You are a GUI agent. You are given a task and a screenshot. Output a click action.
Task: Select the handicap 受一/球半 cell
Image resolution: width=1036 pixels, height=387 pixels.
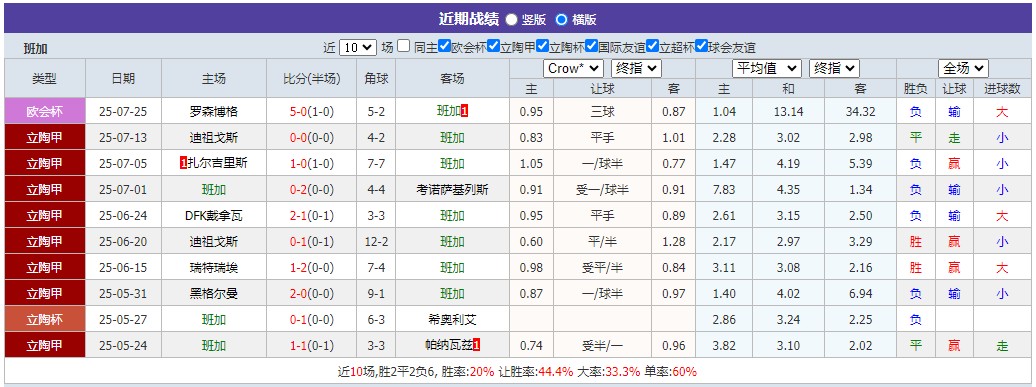(x=603, y=190)
